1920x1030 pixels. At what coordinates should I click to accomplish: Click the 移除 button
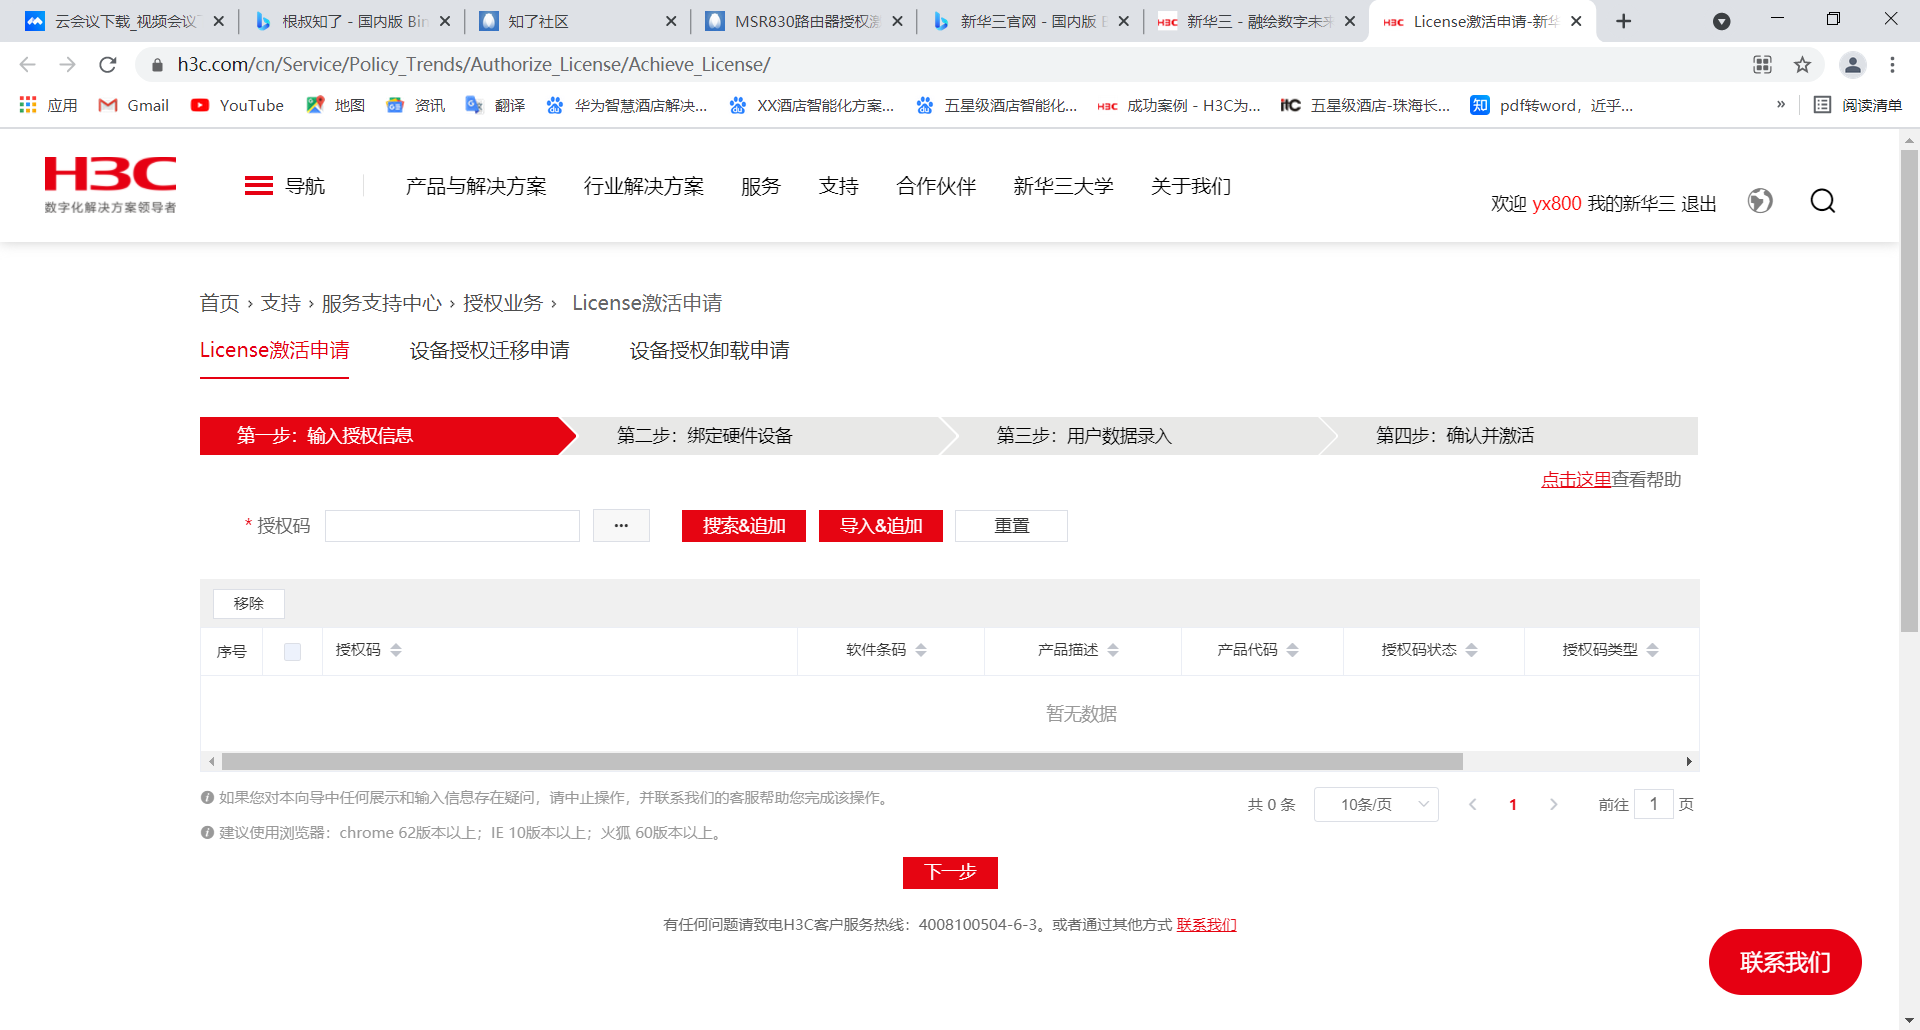pyautogui.click(x=249, y=604)
